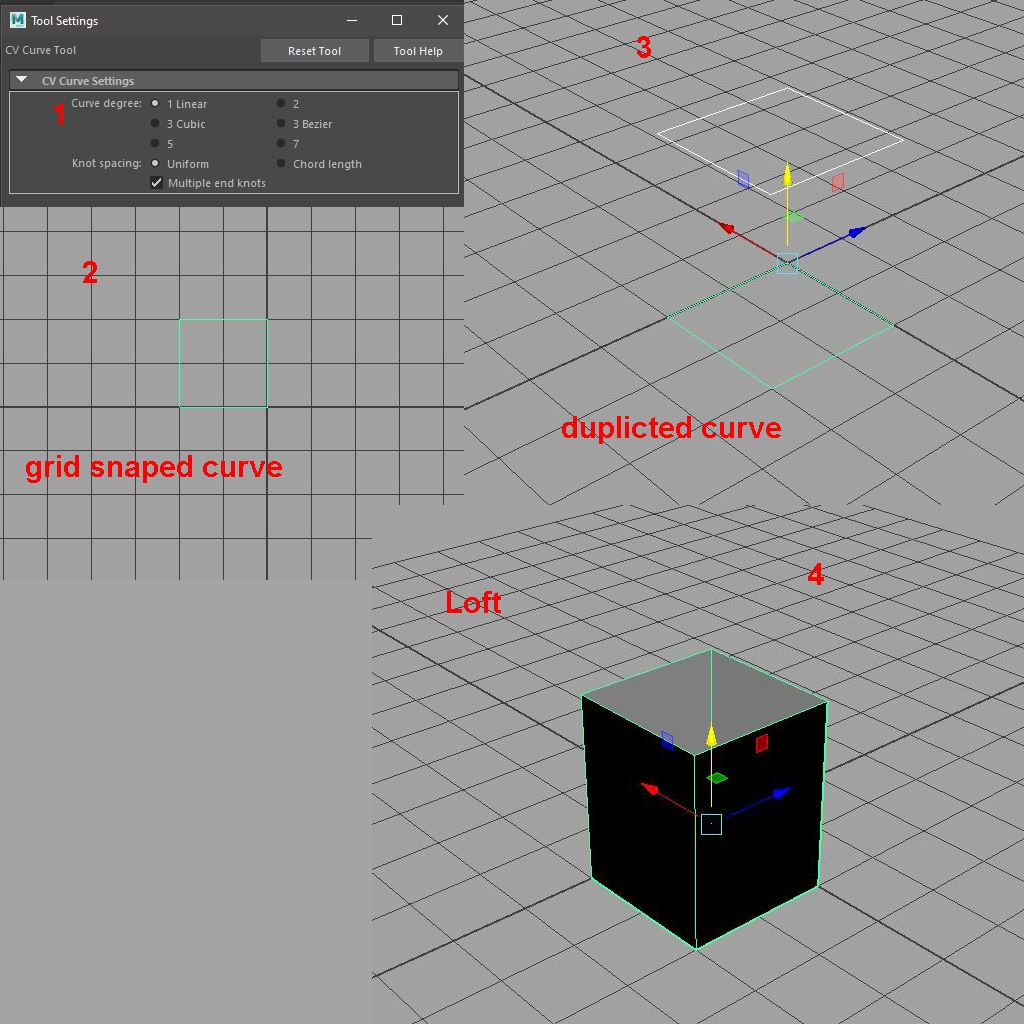Click the Reset Tool button

click(314, 50)
